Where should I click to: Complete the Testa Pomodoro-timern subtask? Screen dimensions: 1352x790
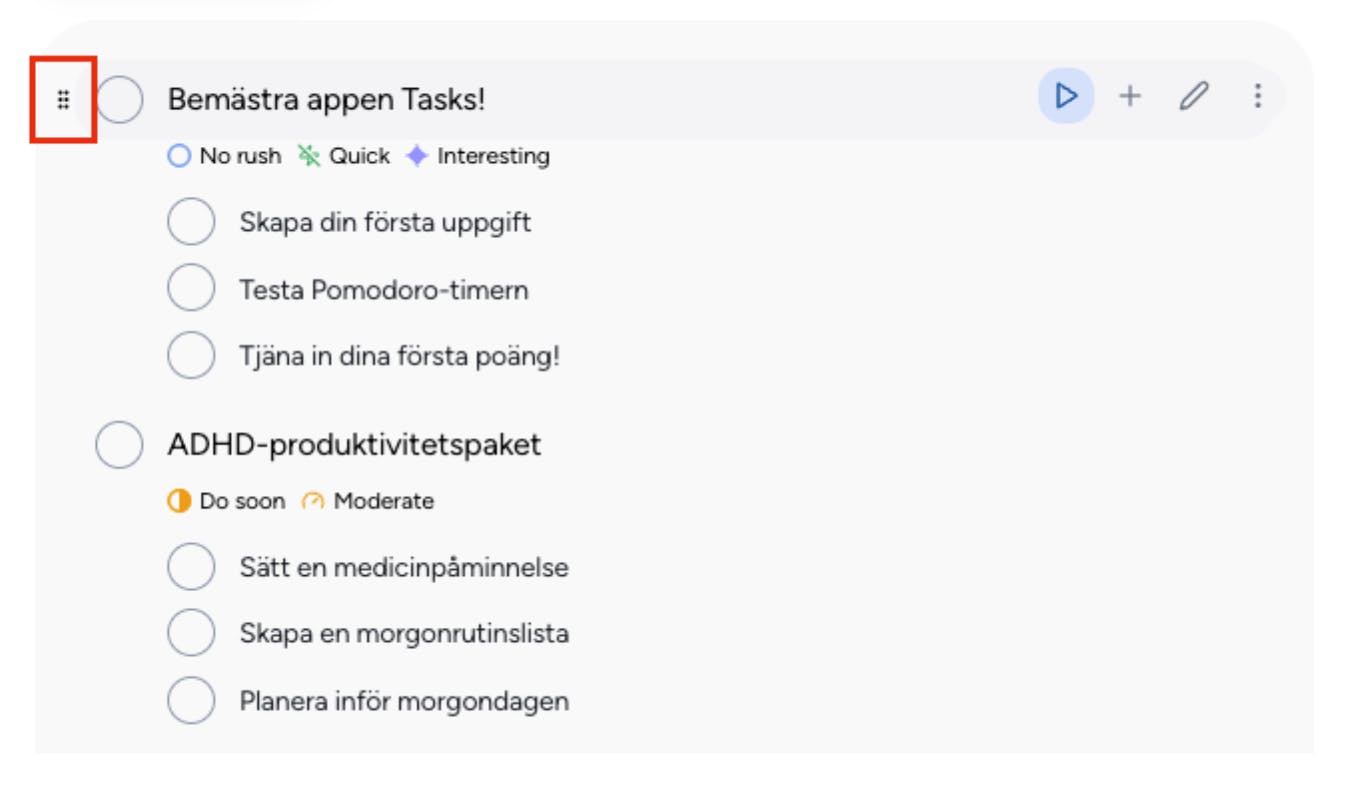click(191, 289)
